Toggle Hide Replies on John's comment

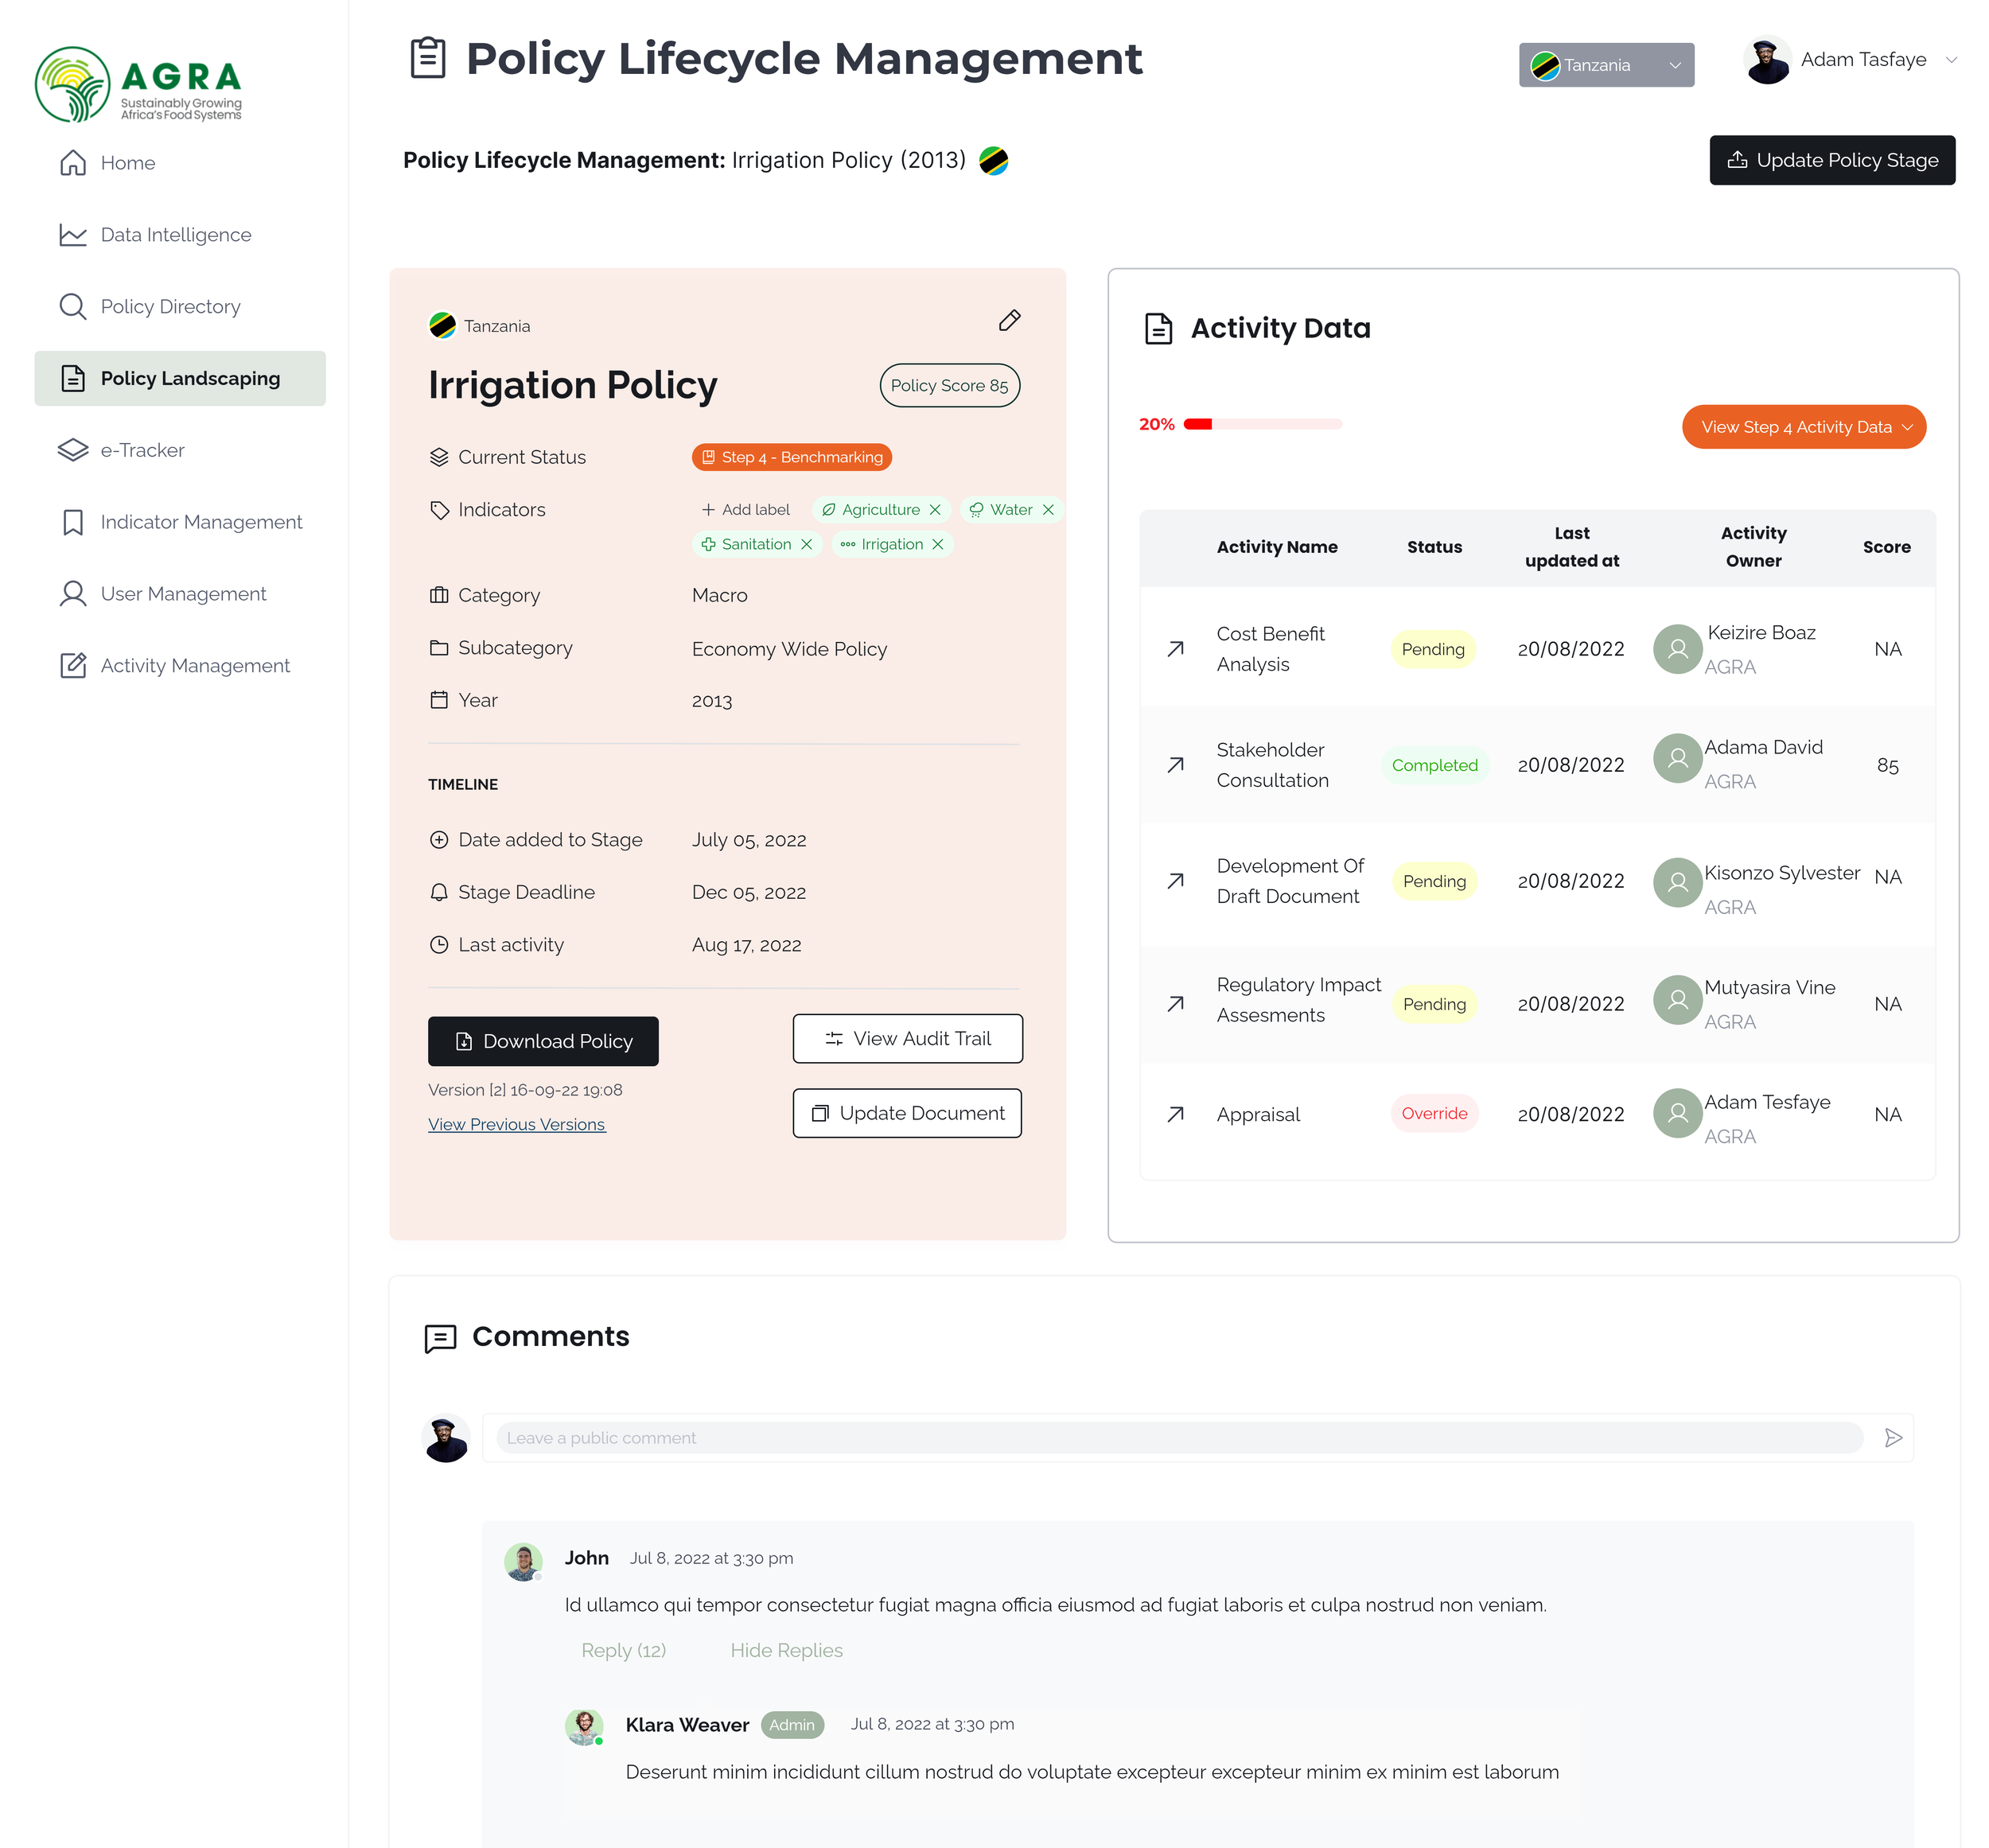click(x=786, y=1650)
